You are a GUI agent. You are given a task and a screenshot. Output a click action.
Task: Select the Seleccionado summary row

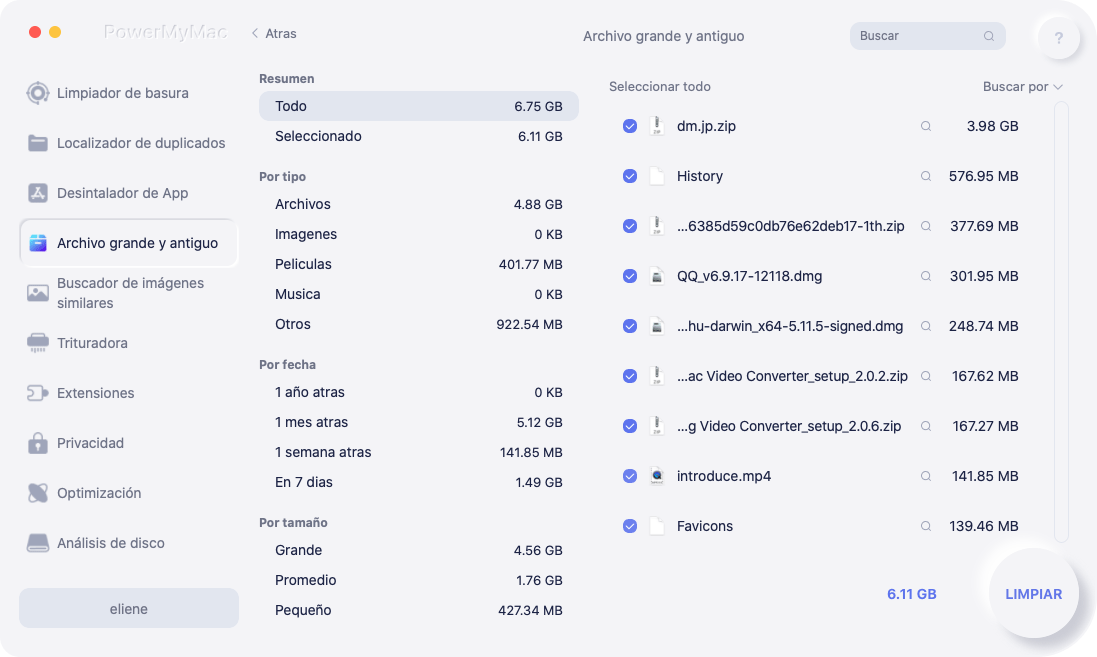pyautogui.click(x=418, y=136)
